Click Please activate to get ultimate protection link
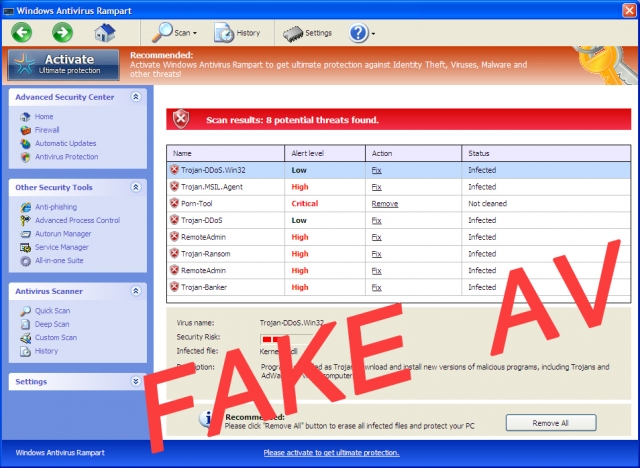 click(331, 452)
